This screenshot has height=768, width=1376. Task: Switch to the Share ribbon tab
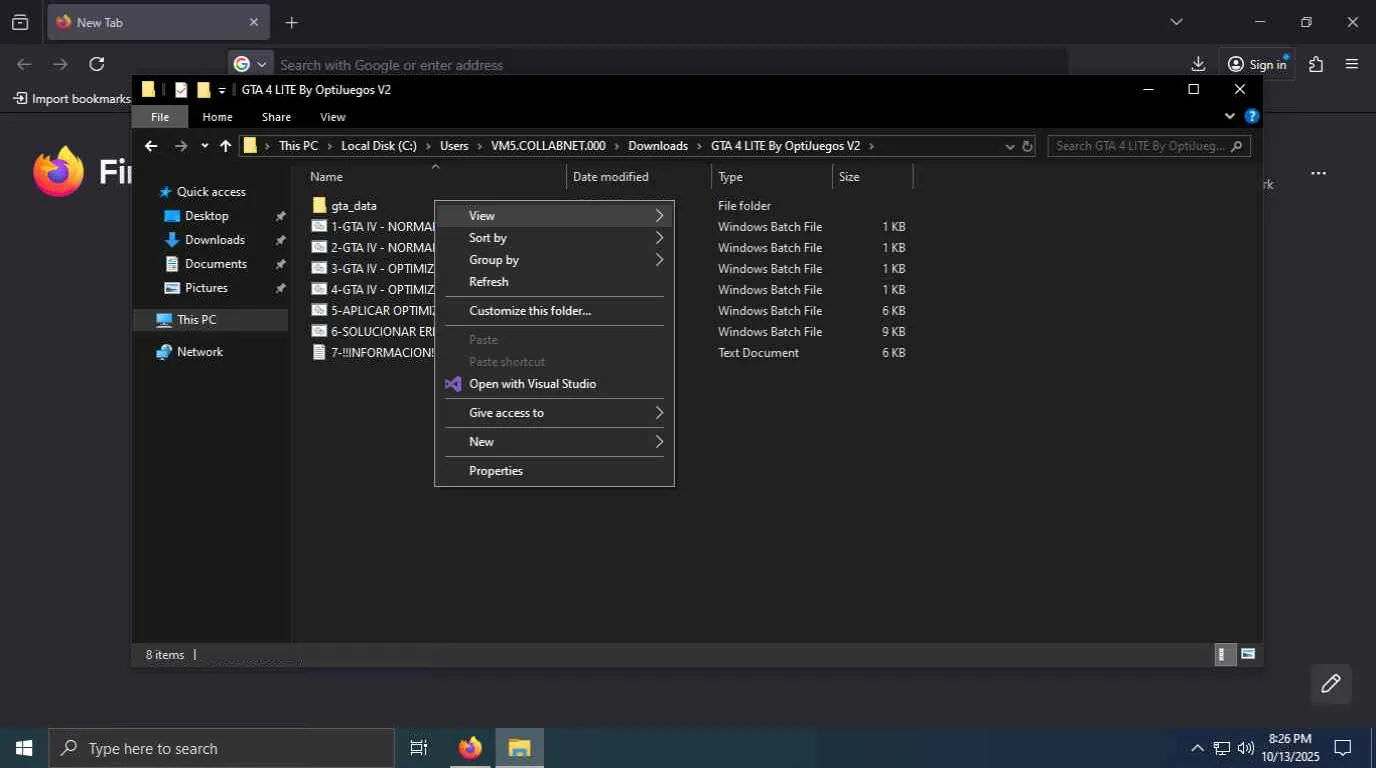[x=276, y=117]
